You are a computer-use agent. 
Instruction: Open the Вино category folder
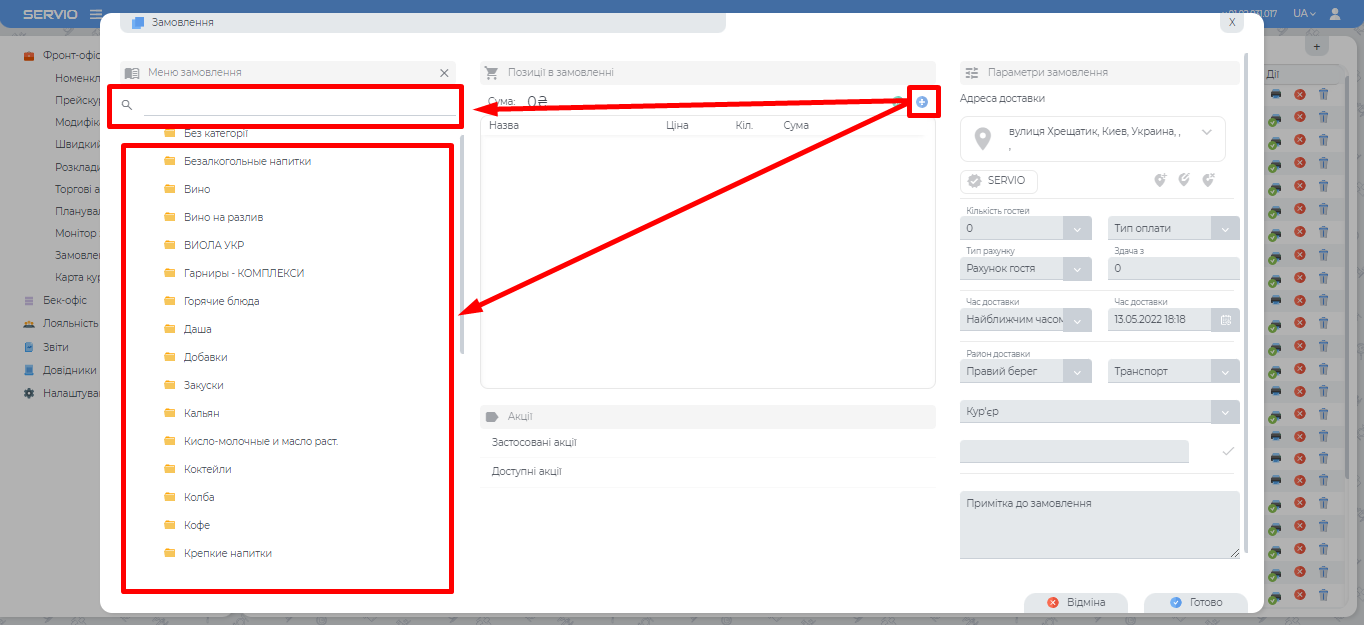(x=197, y=189)
